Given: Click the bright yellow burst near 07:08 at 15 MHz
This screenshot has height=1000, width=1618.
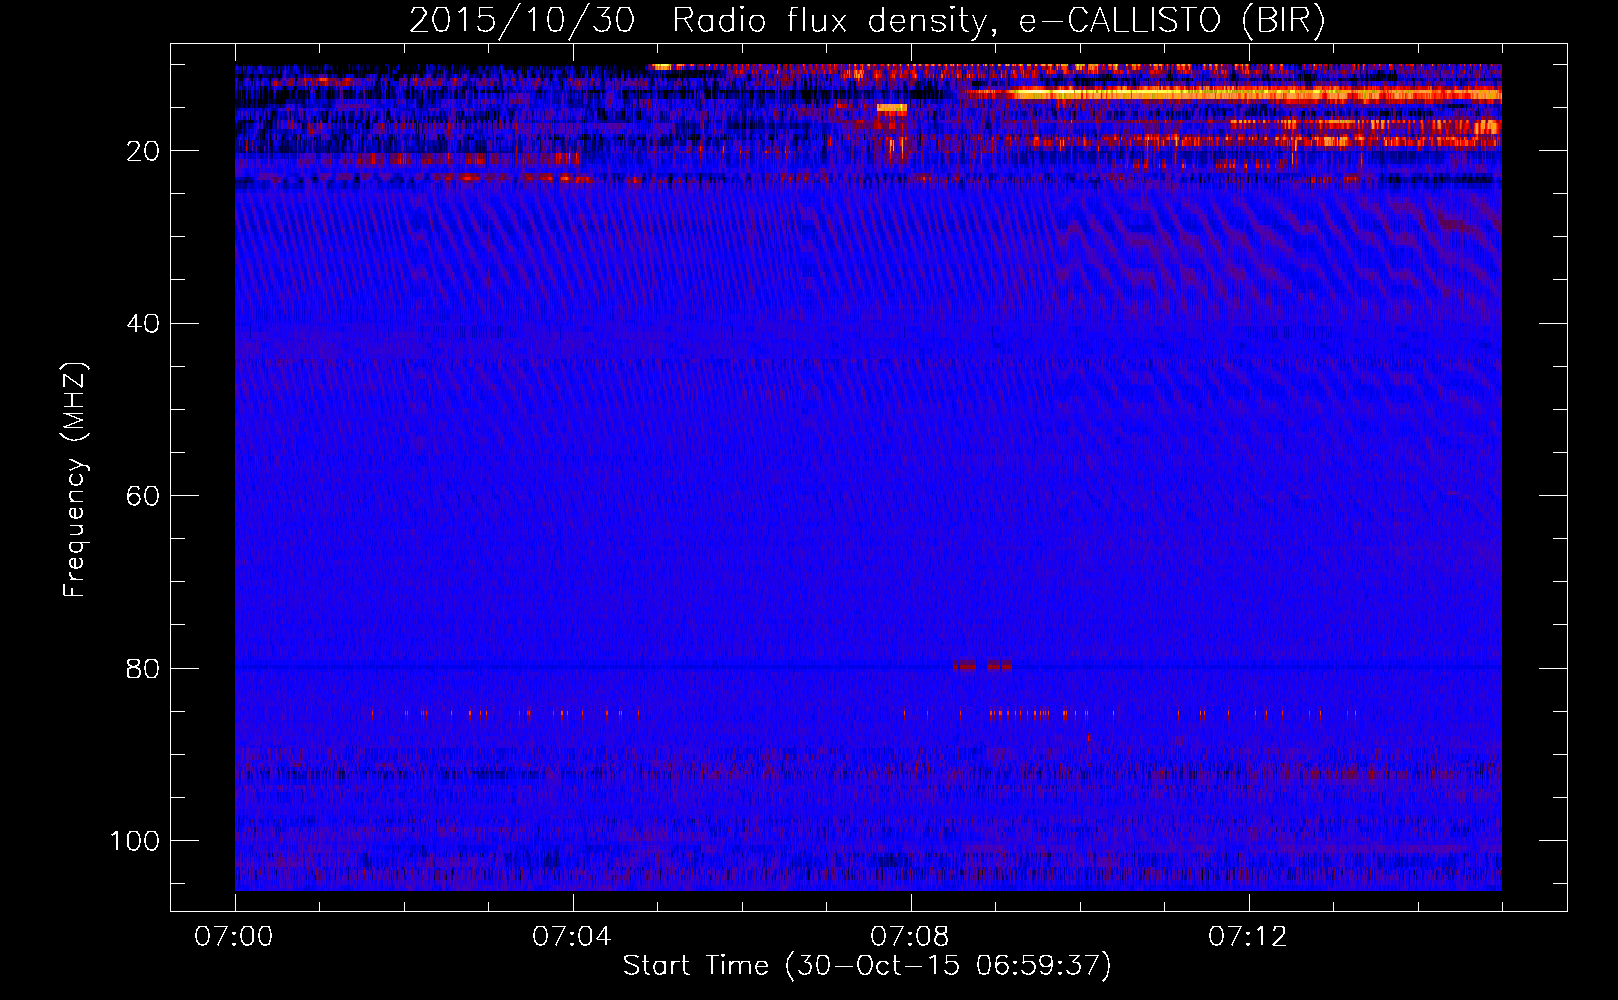Looking at the screenshot, I should 892,108.
